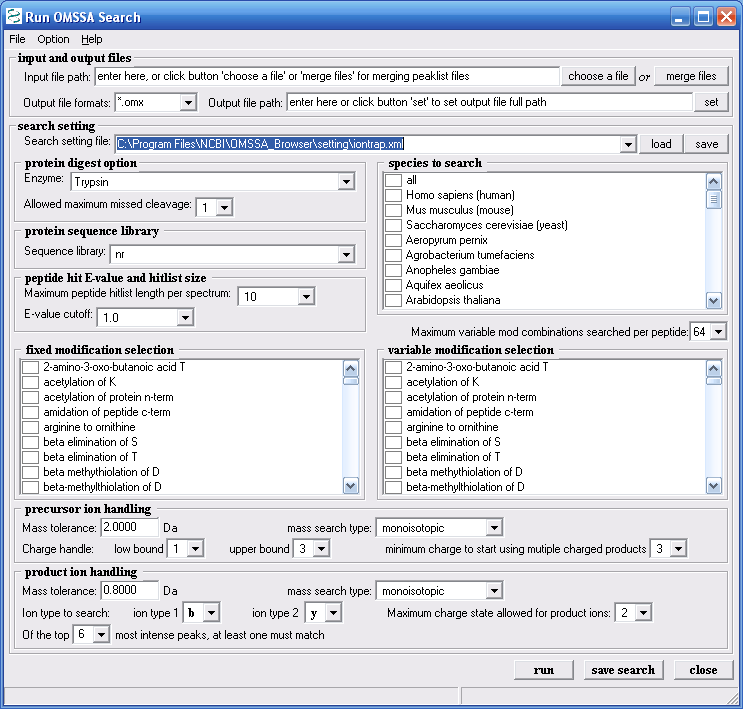The height and width of the screenshot is (709, 743).
Task: Click variable modification list scrollbar thumb
Action: pos(714,381)
